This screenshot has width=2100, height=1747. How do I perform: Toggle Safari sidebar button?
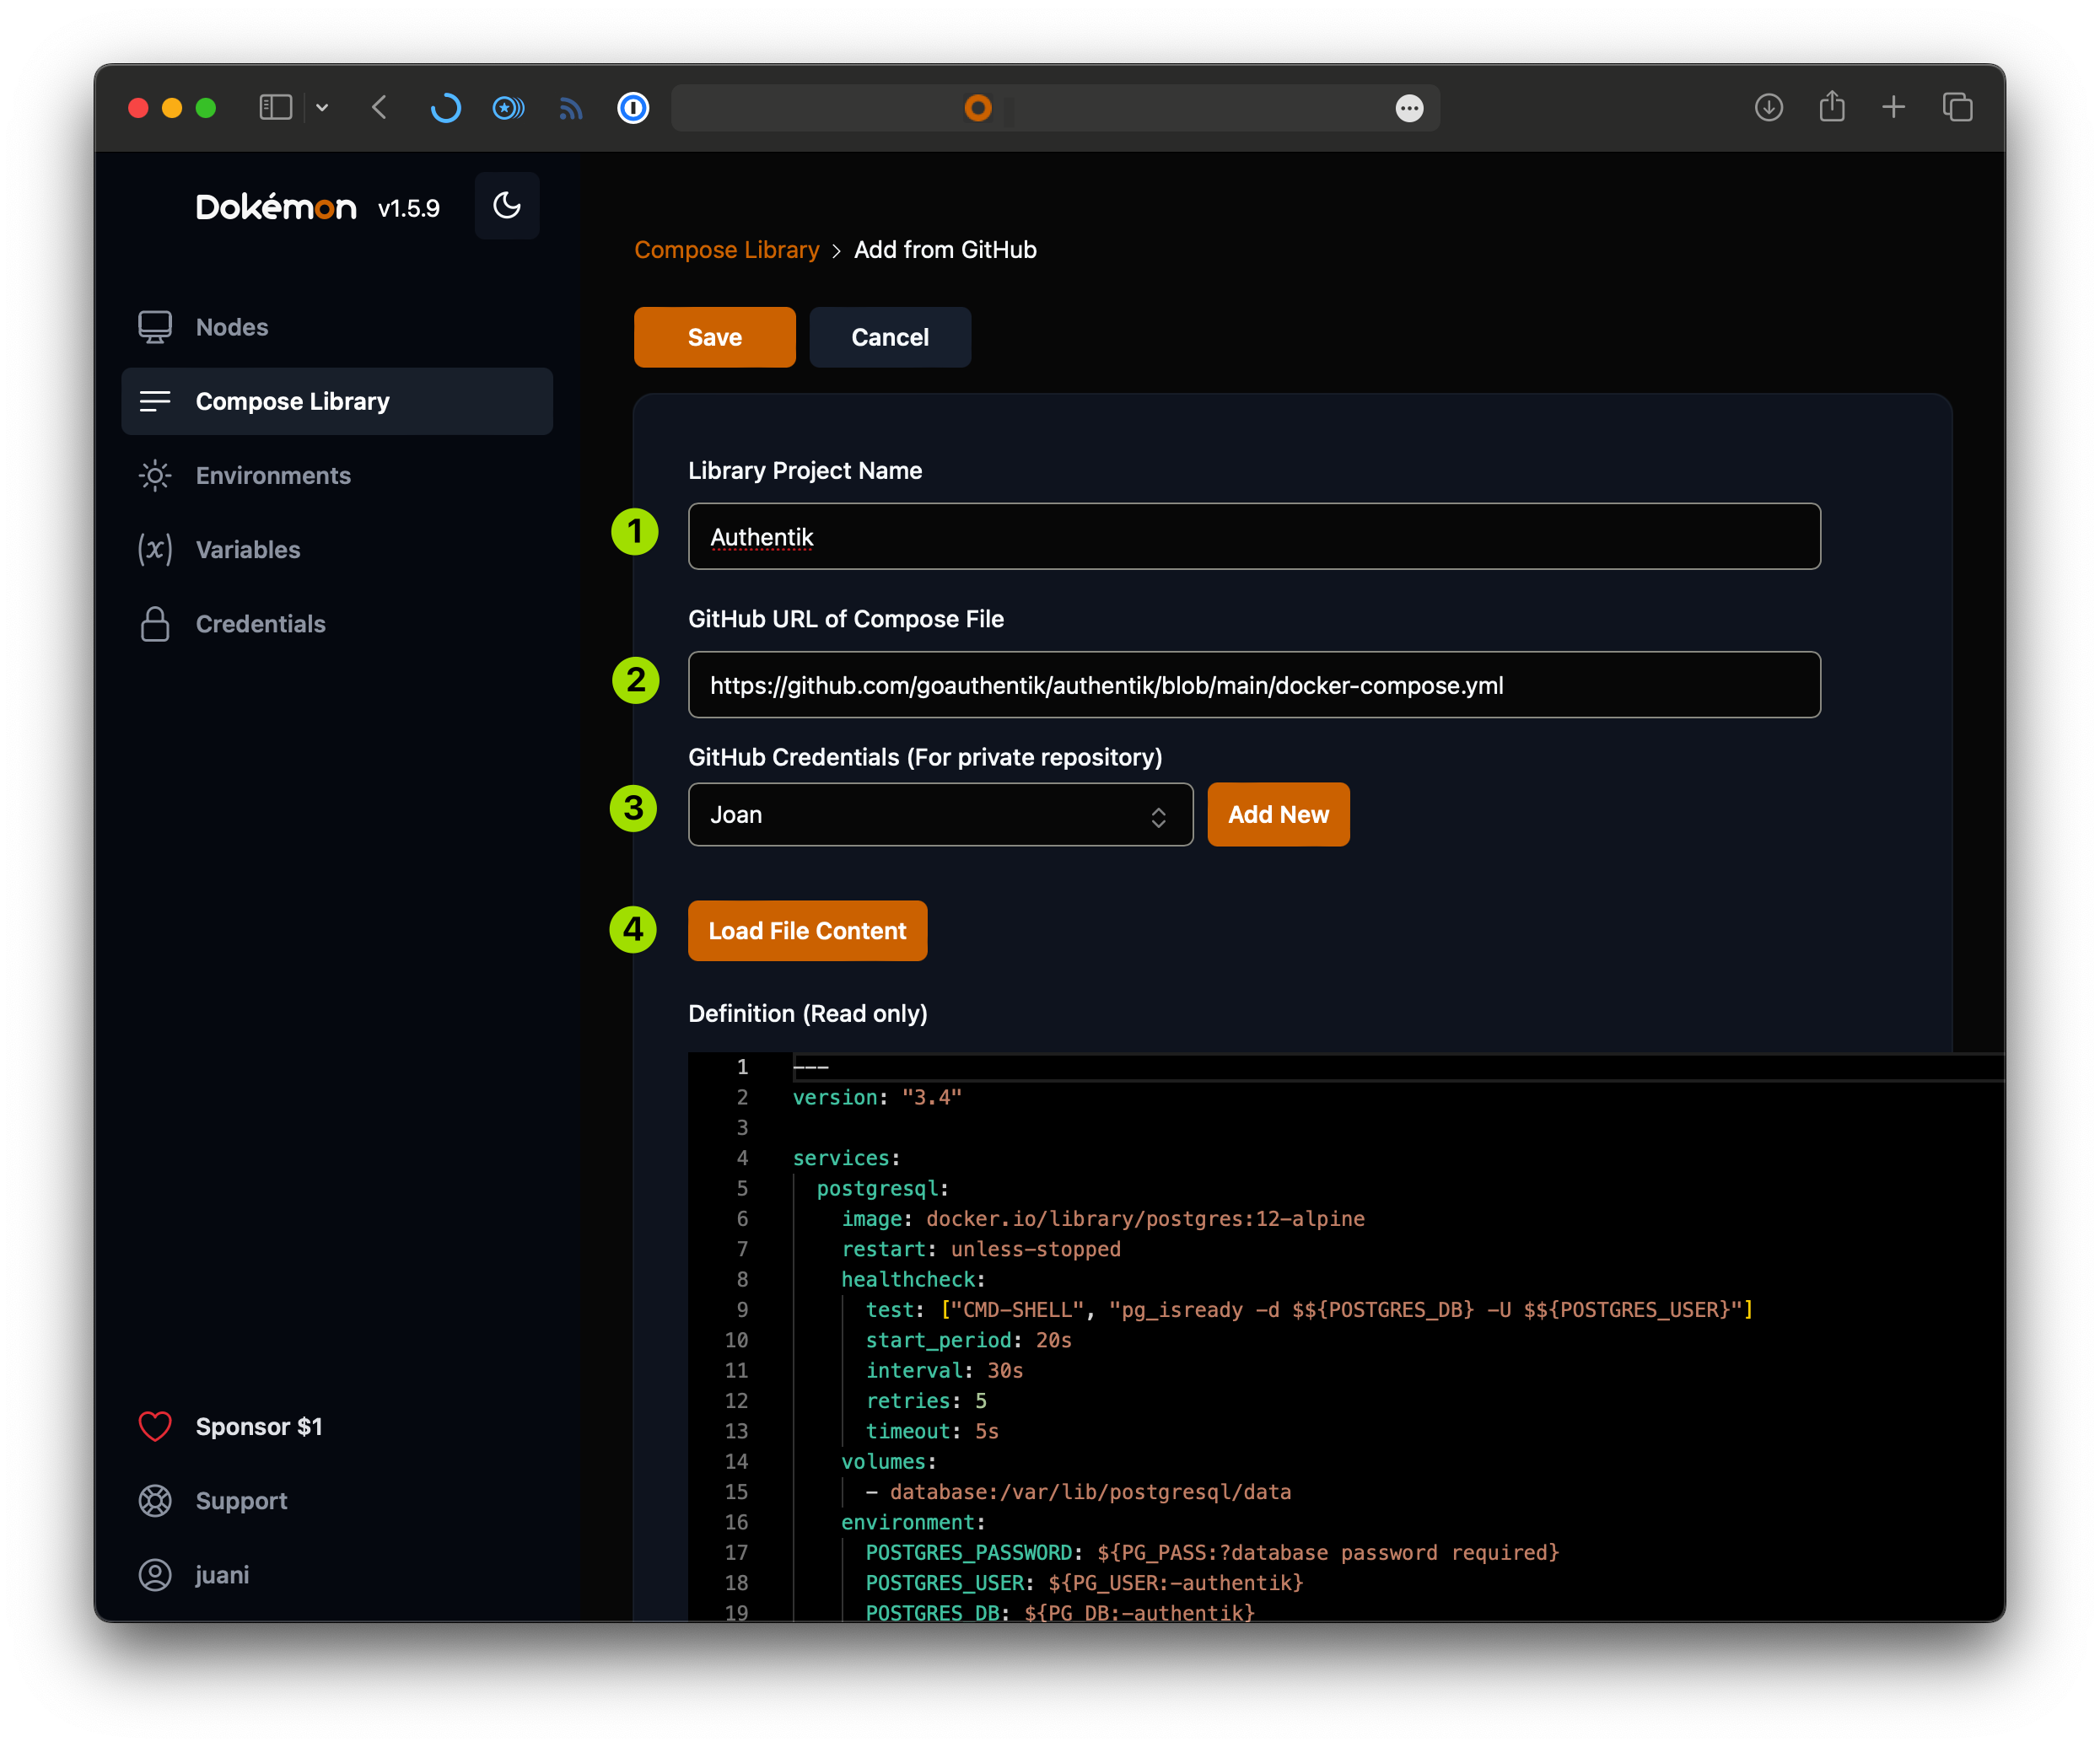click(275, 107)
